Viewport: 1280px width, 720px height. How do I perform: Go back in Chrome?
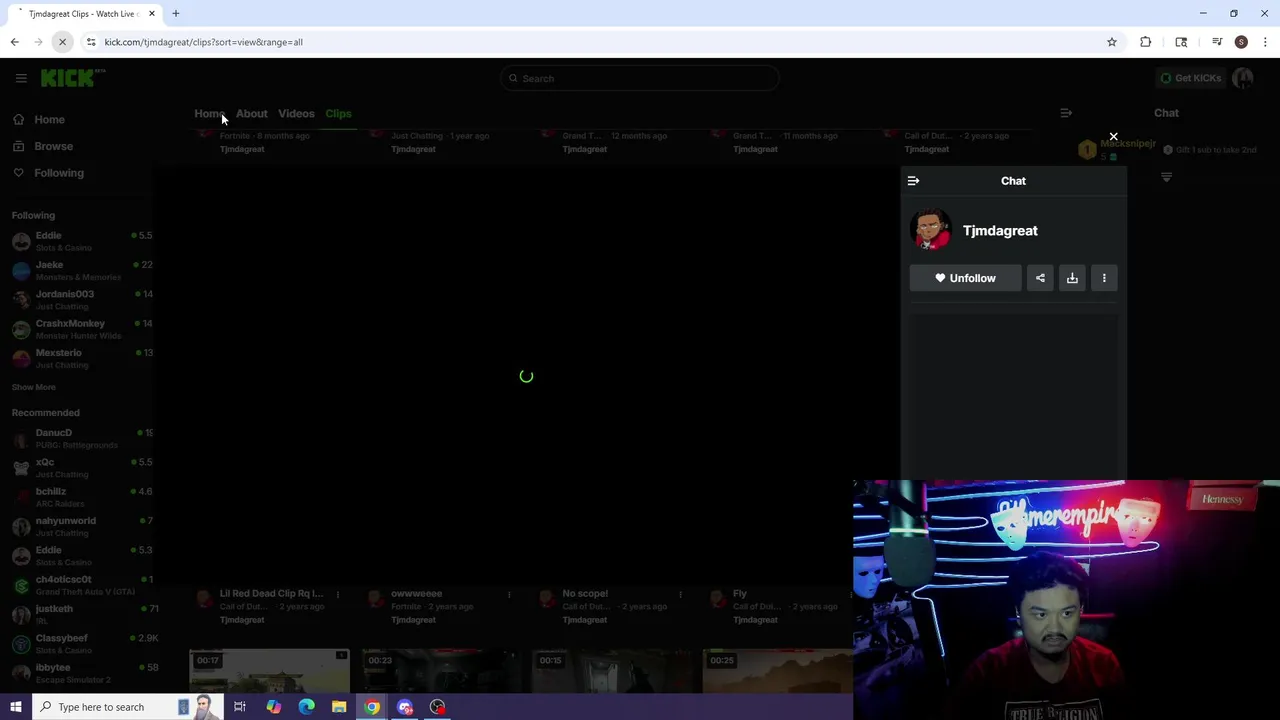(14, 42)
